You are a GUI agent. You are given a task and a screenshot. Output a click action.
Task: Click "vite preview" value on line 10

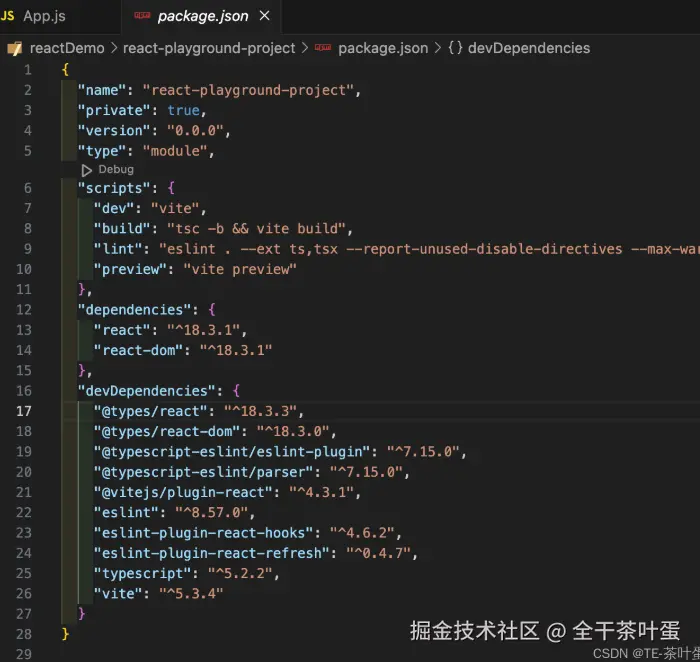tap(240, 269)
